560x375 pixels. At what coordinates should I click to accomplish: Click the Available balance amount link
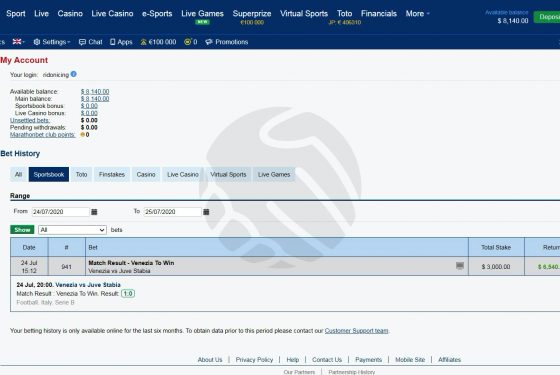(95, 92)
